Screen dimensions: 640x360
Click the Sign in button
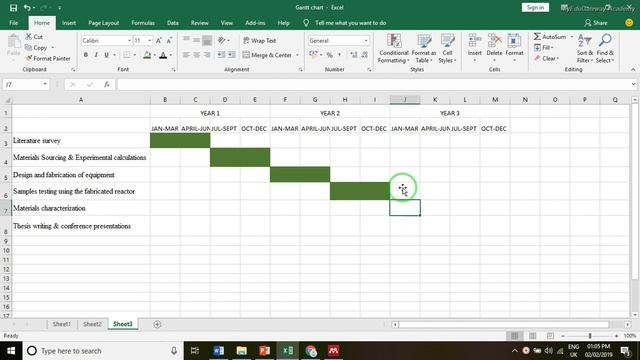click(535, 8)
